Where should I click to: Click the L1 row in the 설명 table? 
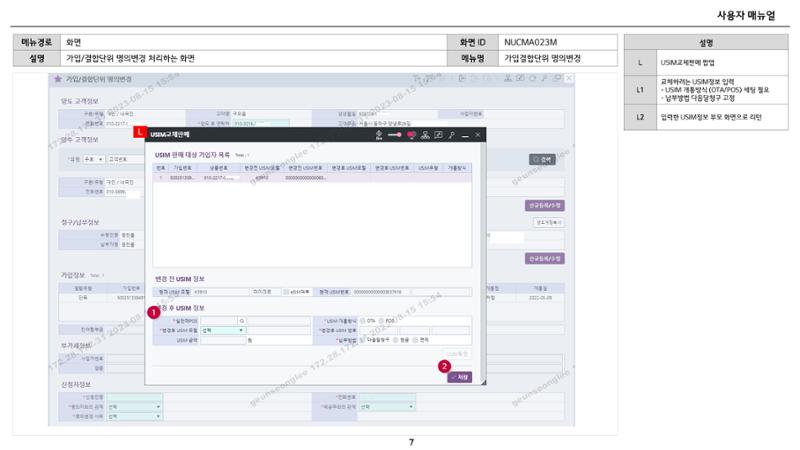706,90
